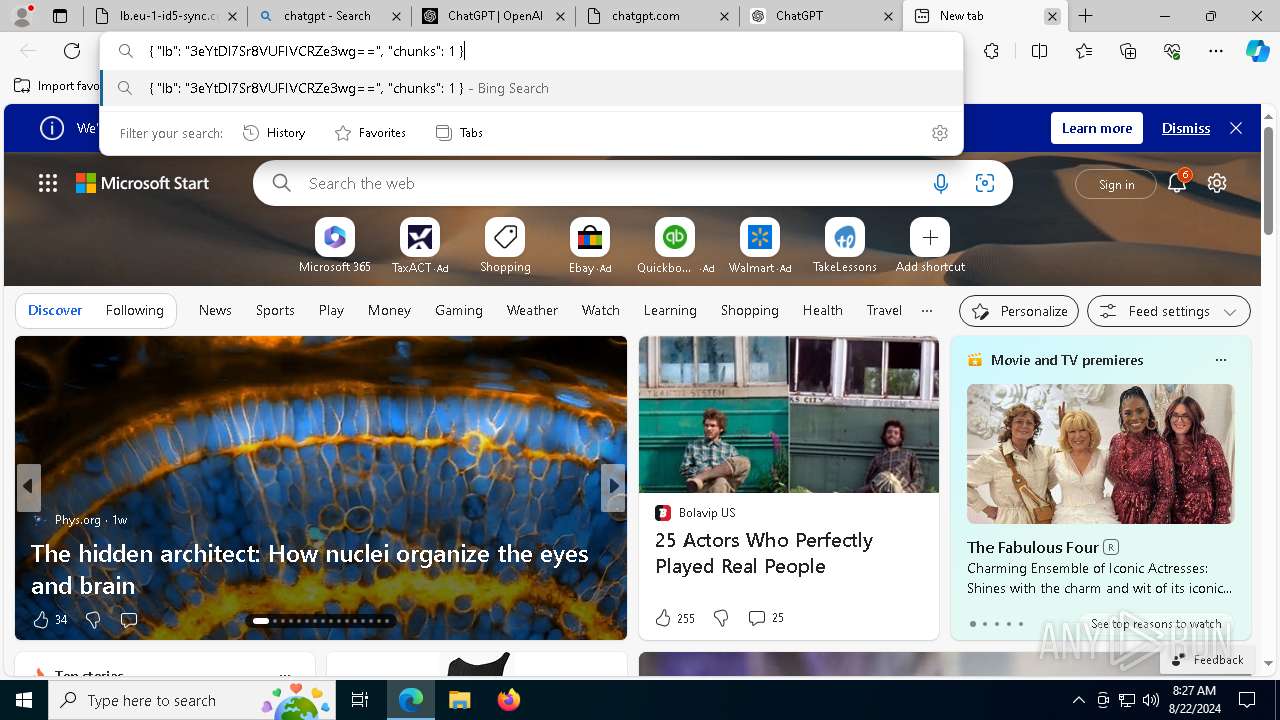The height and width of the screenshot is (720, 1280).
Task: Click the Sign in button
Action: pyautogui.click(x=1116, y=184)
